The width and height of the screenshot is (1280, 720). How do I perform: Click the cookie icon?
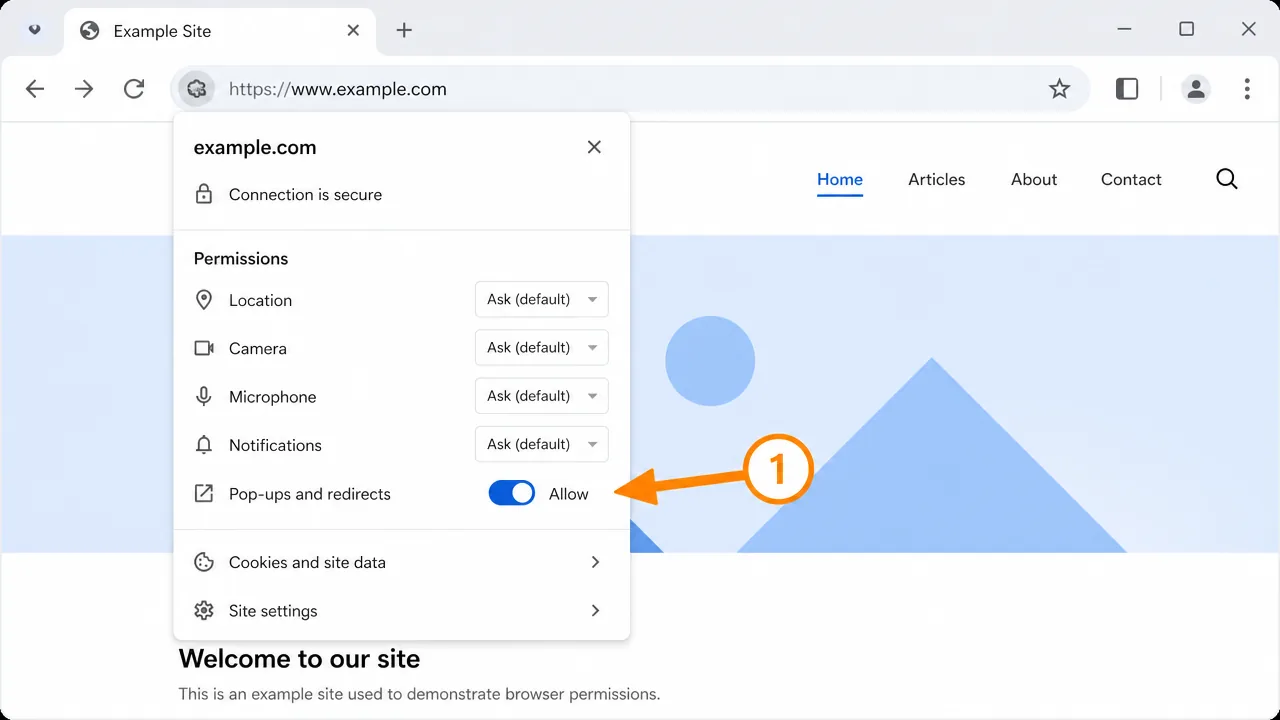click(204, 562)
